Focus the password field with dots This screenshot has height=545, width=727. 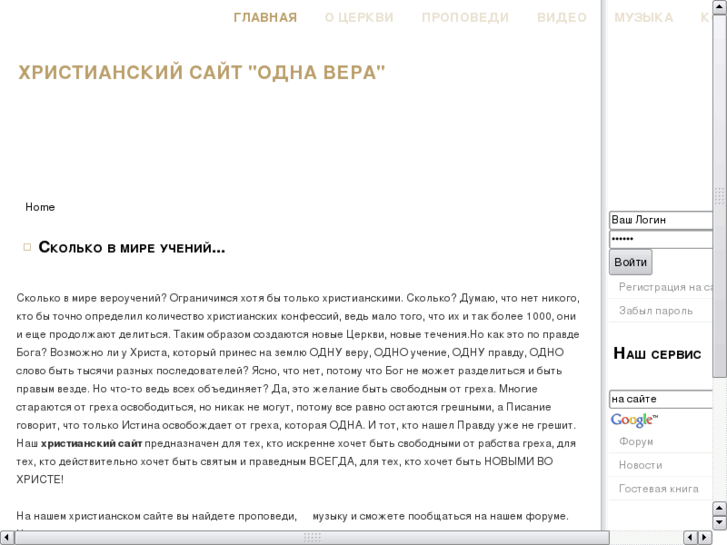661,239
